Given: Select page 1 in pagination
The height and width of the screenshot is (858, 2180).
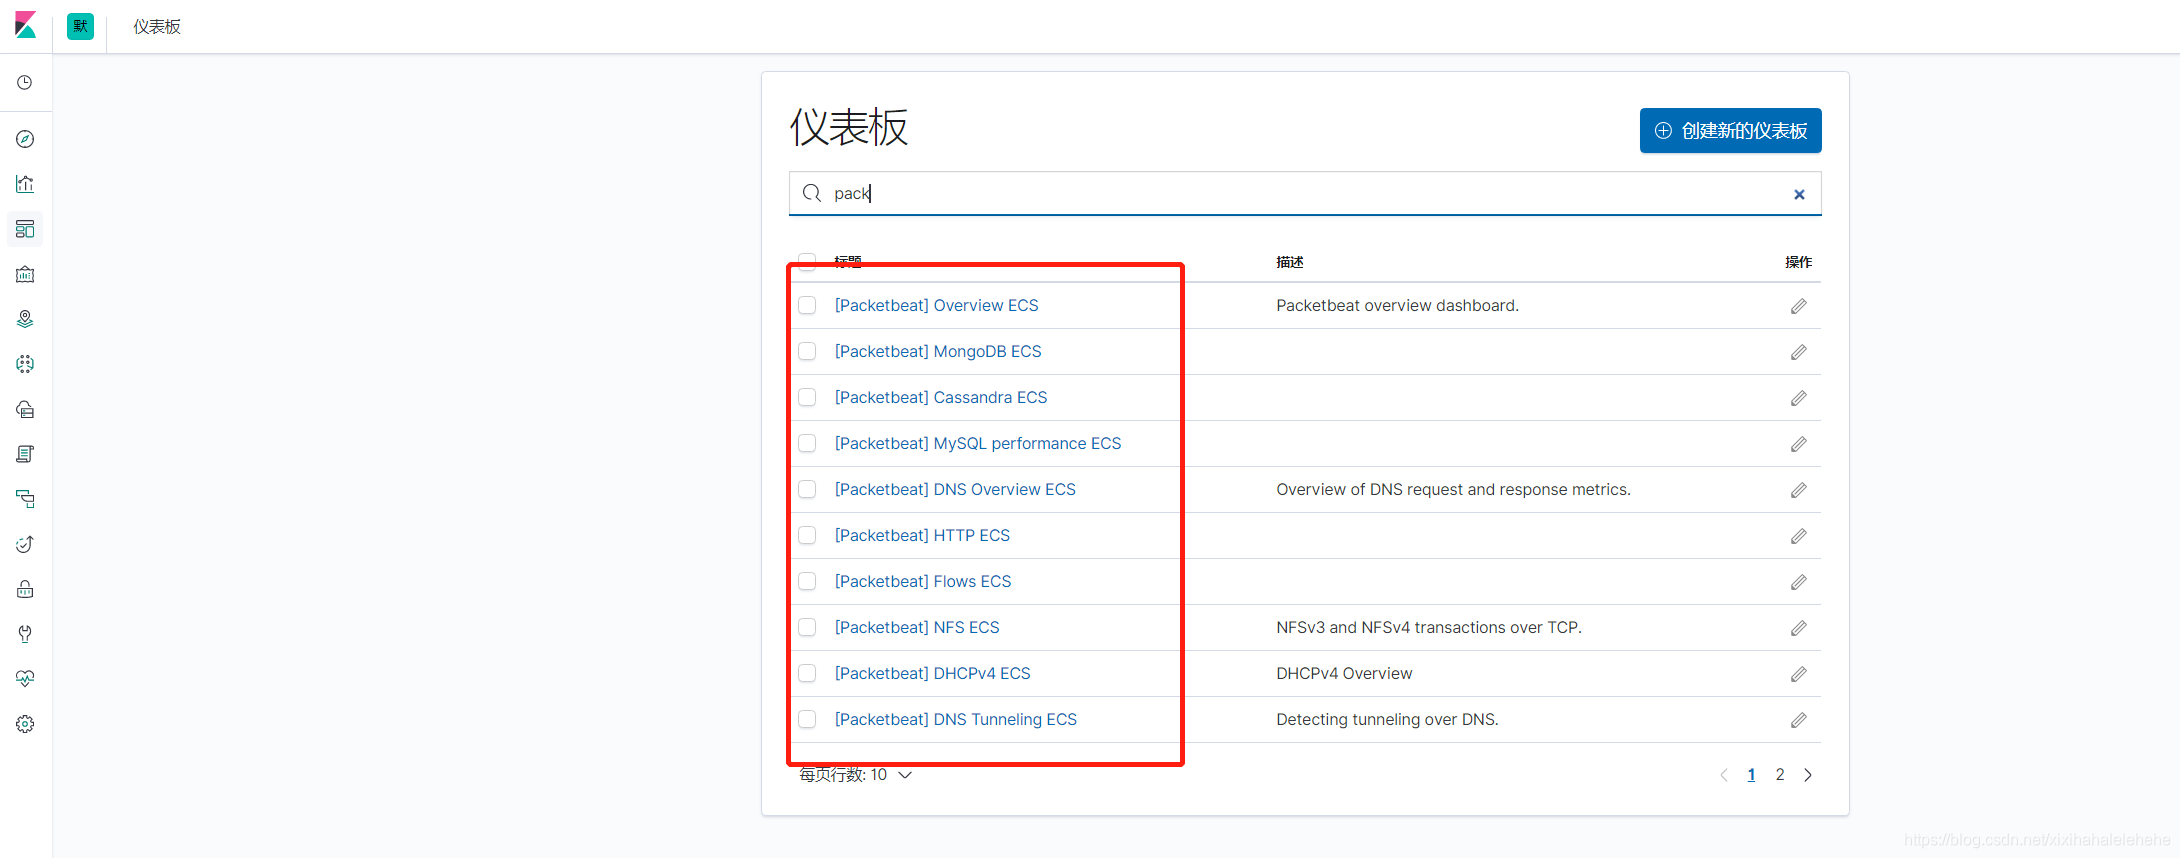Looking at the screenshot, I should pyautogui.click(x=1751, y=775).
